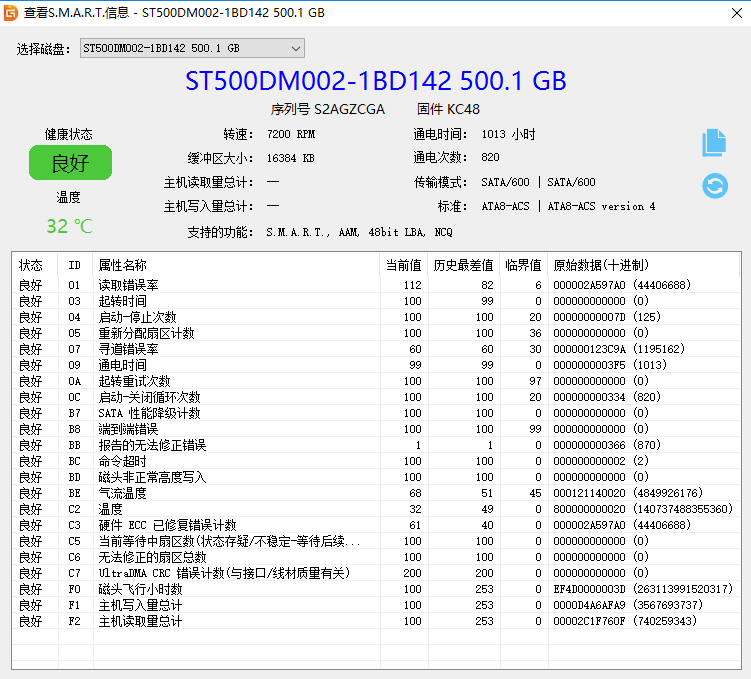This screenshot has width=751, height=679.
Task: Click the blue refresh icon
Action: point(715,186)
